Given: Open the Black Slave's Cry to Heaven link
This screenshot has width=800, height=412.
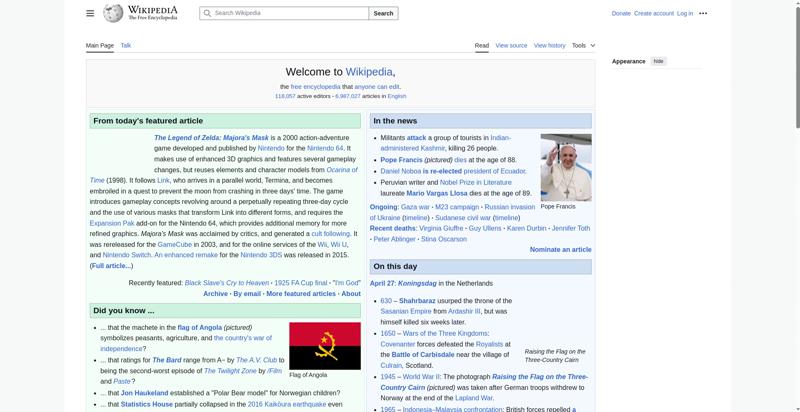Looking at the screenshot, I should tap(227, 283).
